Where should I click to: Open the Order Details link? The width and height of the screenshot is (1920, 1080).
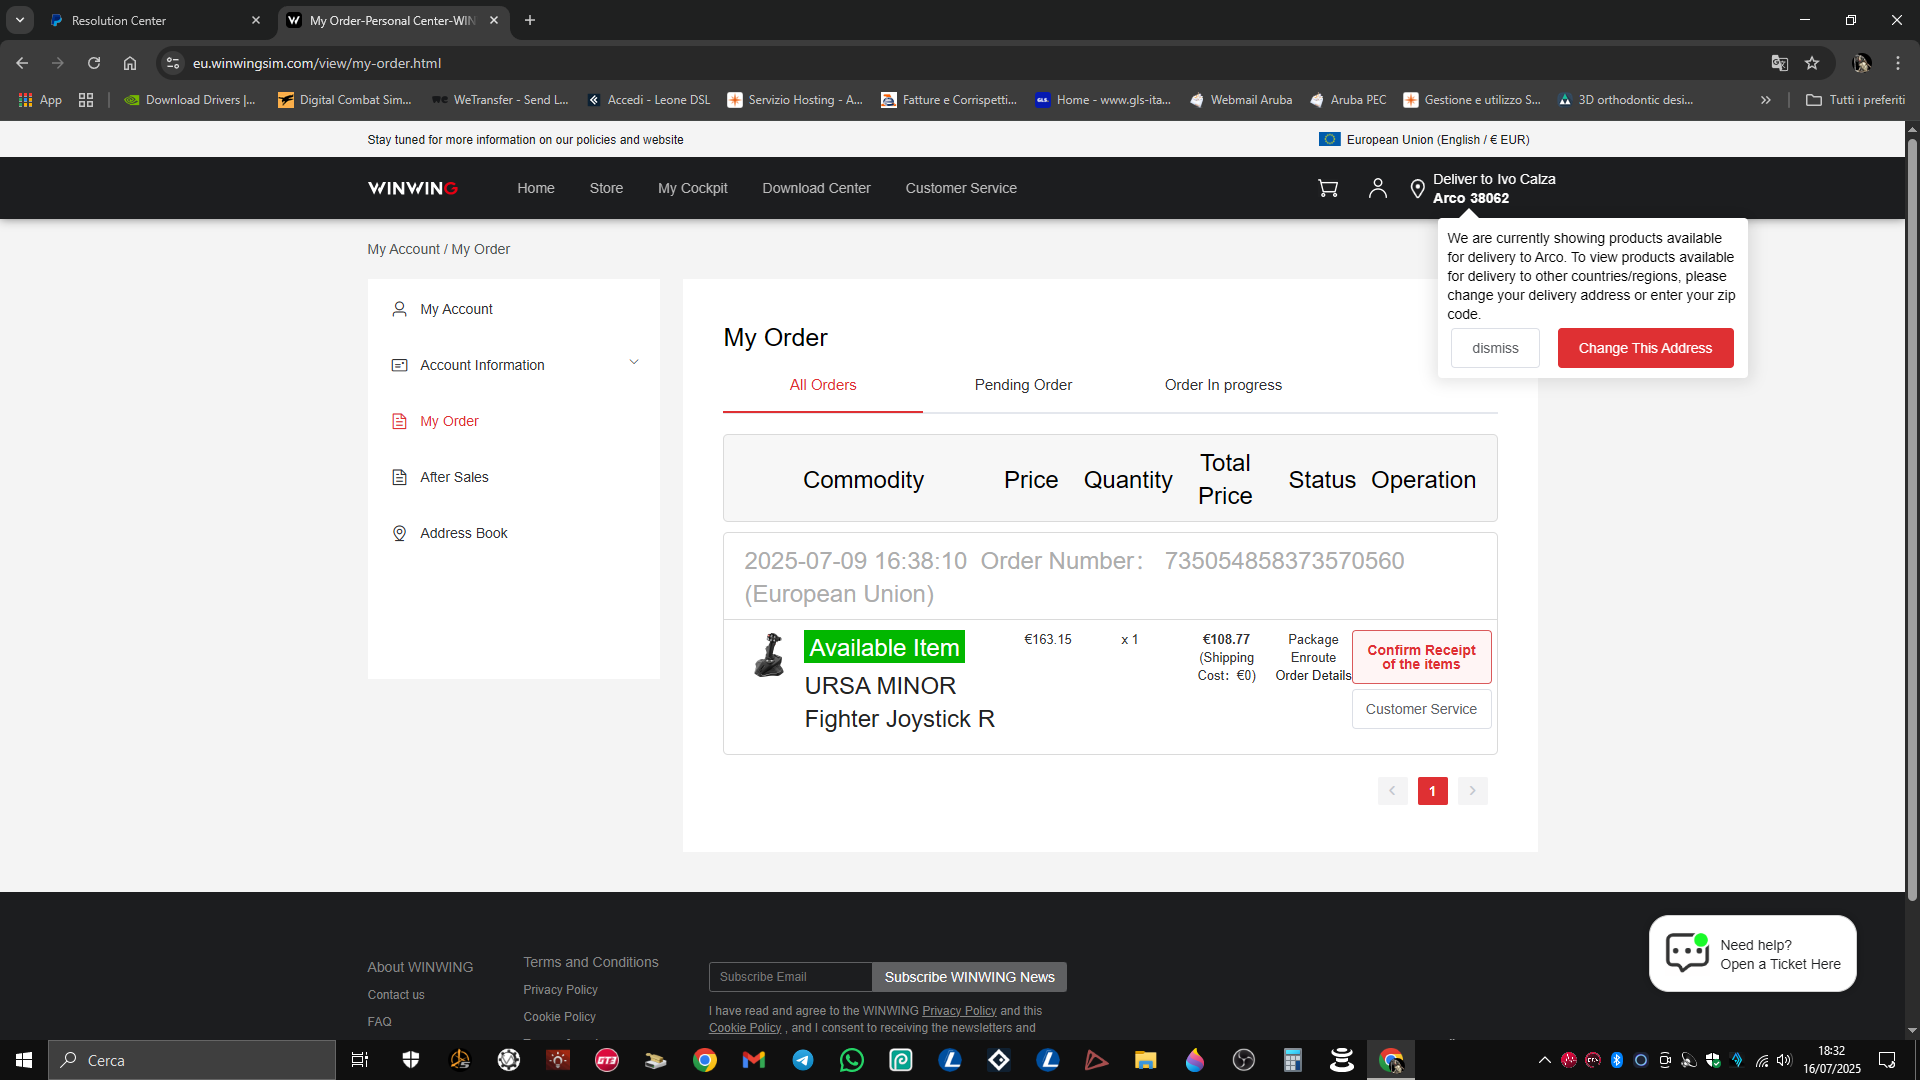point(1313,676)
